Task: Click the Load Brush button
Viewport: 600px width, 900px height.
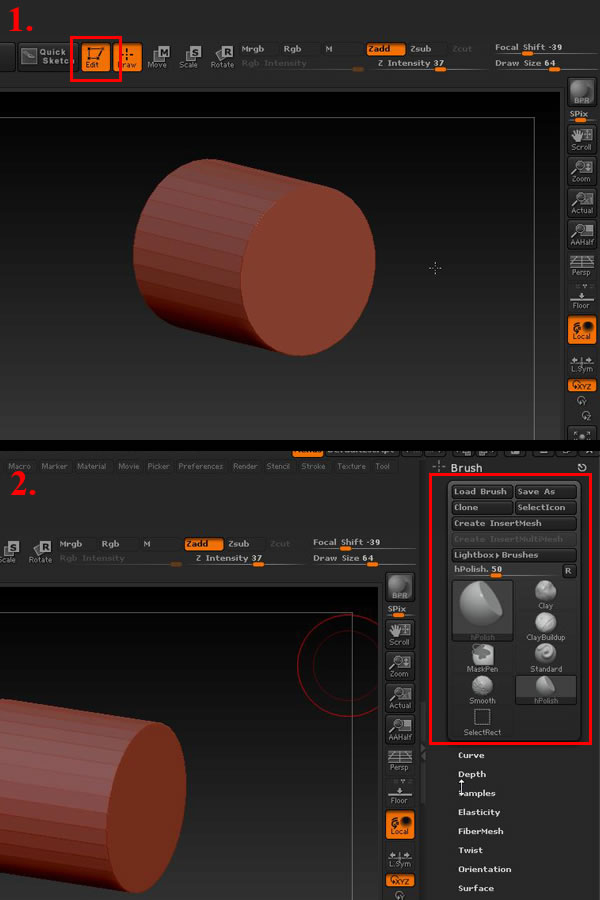Action: [x=482, y=492]
